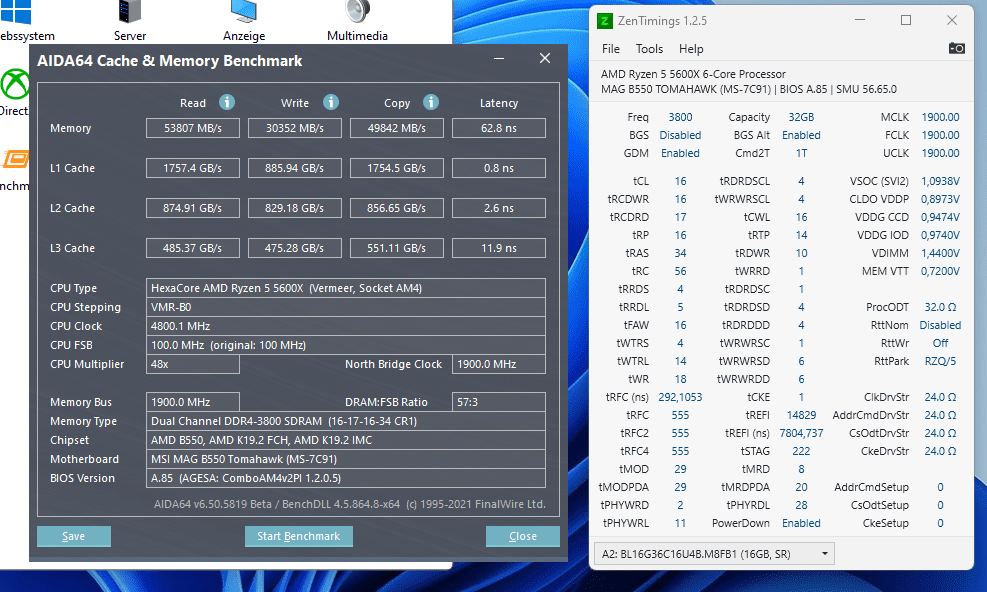The width and height of the screenshot is (987, 592).
Task: Click Memory Type field DDR4-3800 SDRAM
Action: 346,421
